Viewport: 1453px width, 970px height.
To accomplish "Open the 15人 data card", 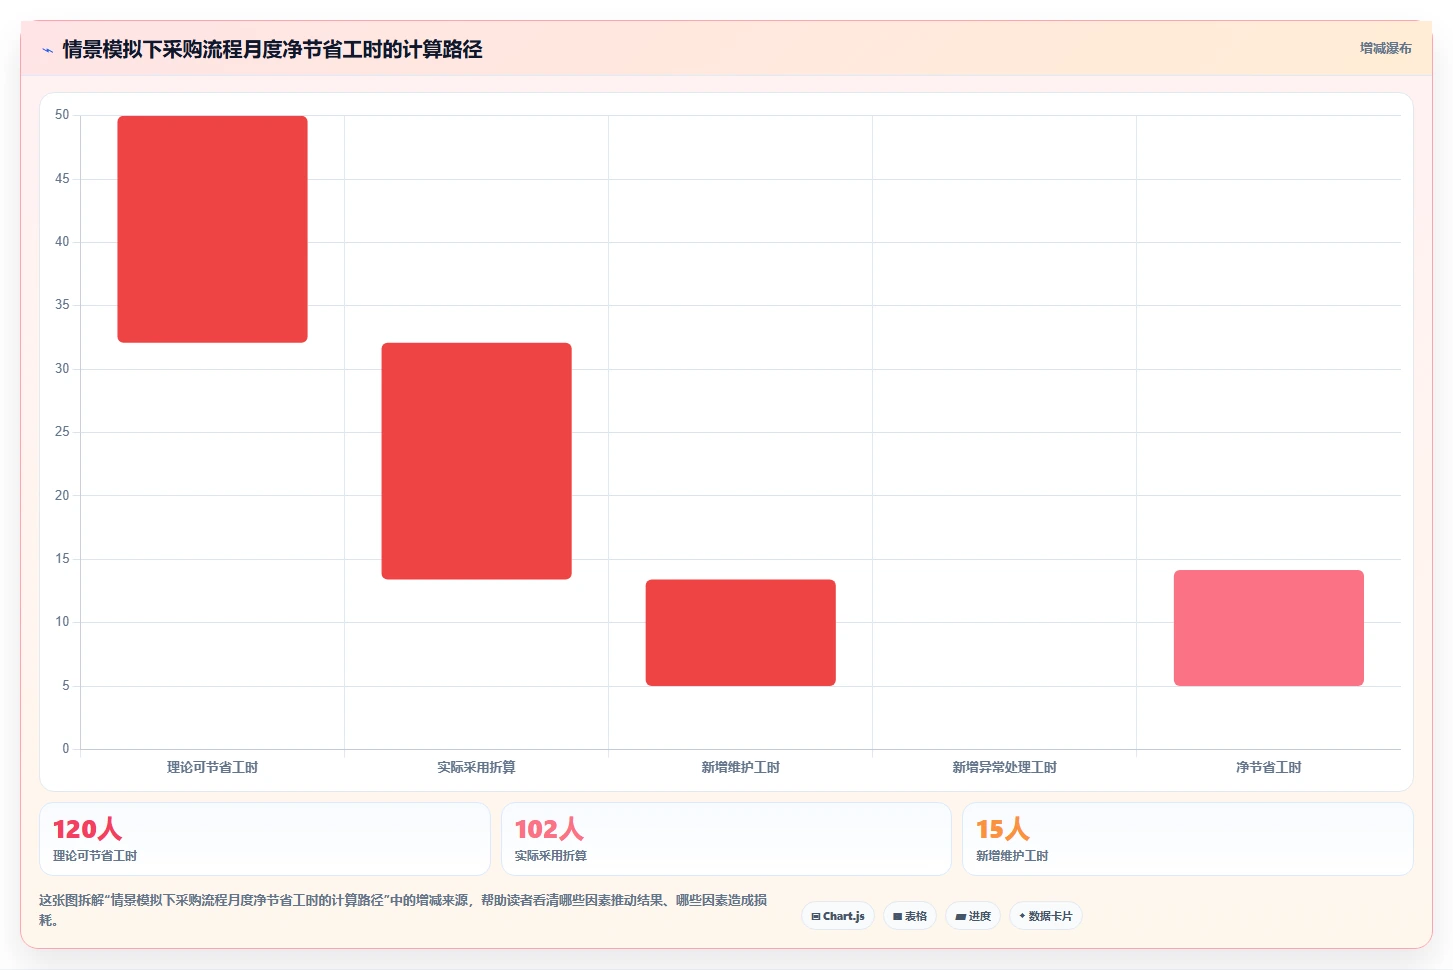I will (1188, 839).
